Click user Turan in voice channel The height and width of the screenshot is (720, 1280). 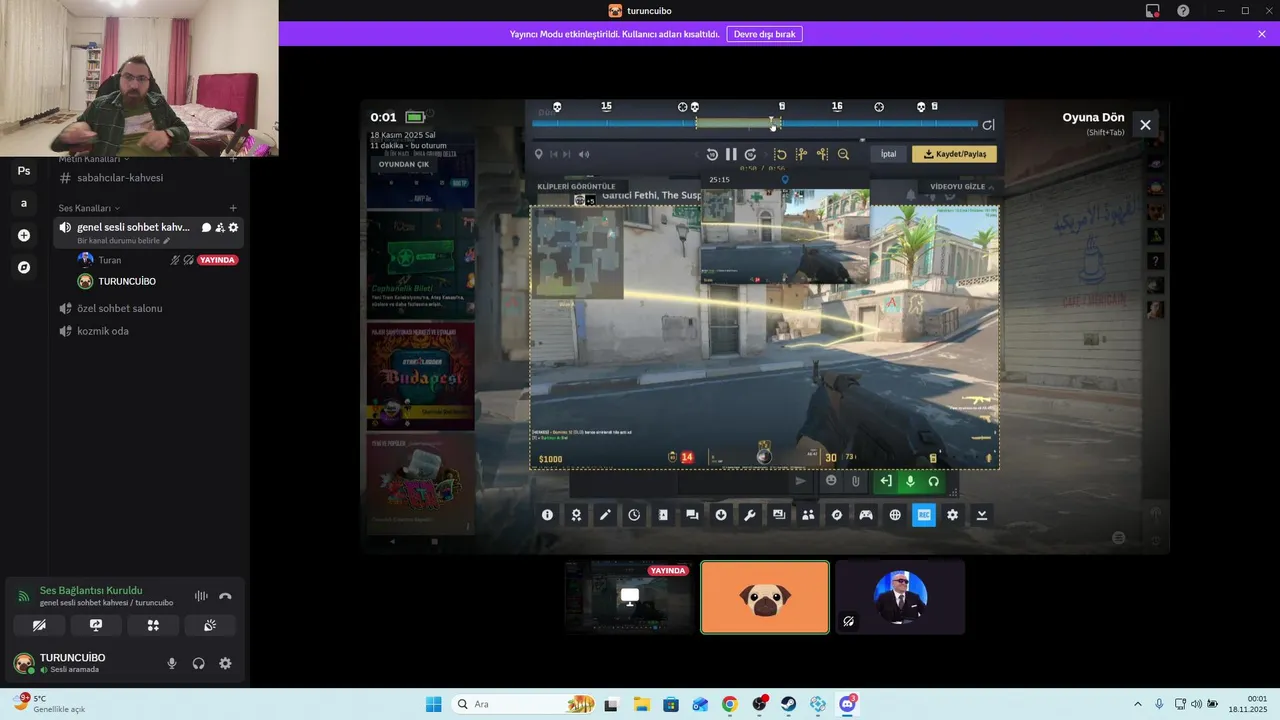click(x=110, y=260)
